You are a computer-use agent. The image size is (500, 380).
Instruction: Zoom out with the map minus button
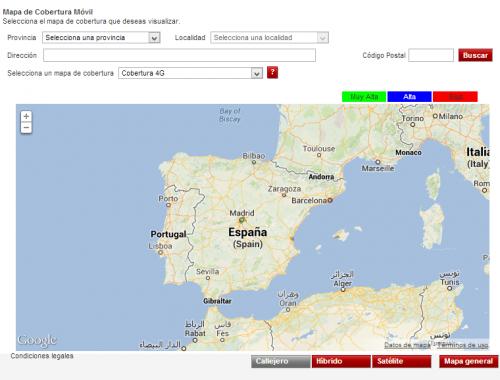26,128
